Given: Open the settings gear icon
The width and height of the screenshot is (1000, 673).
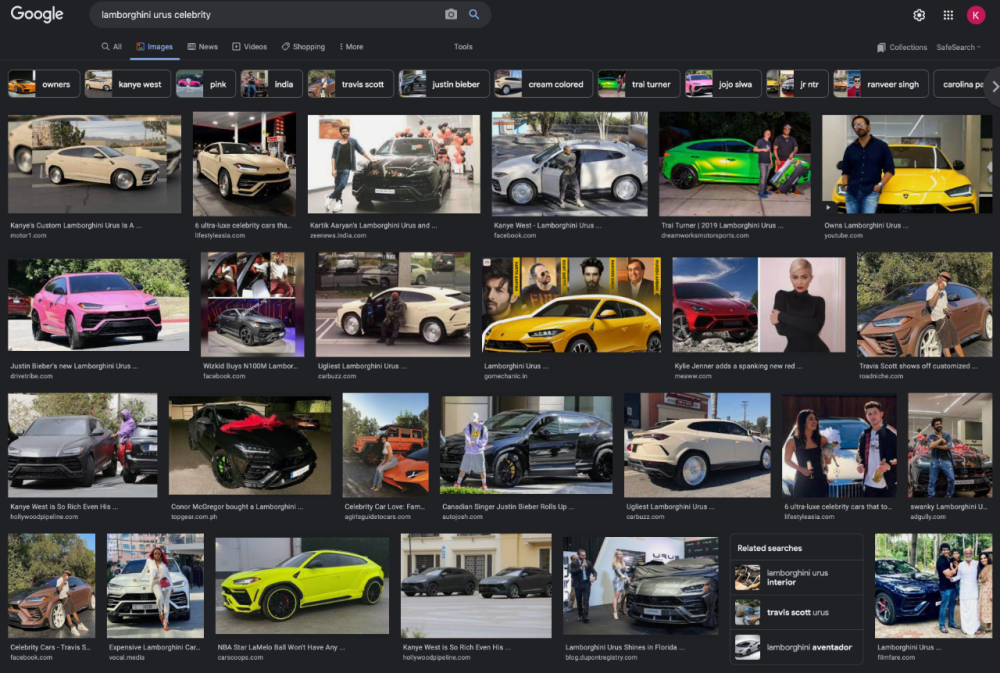Looking at the screenshot, I should tap(919, 15).
